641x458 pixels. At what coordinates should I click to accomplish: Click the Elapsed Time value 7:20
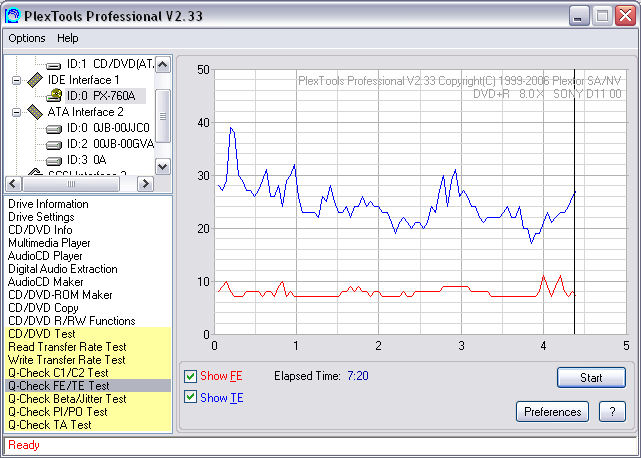pos(358,376)
